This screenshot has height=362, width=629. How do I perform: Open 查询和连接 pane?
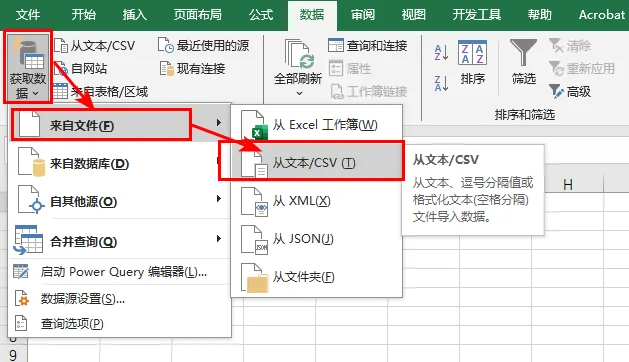tap(367, 45)
